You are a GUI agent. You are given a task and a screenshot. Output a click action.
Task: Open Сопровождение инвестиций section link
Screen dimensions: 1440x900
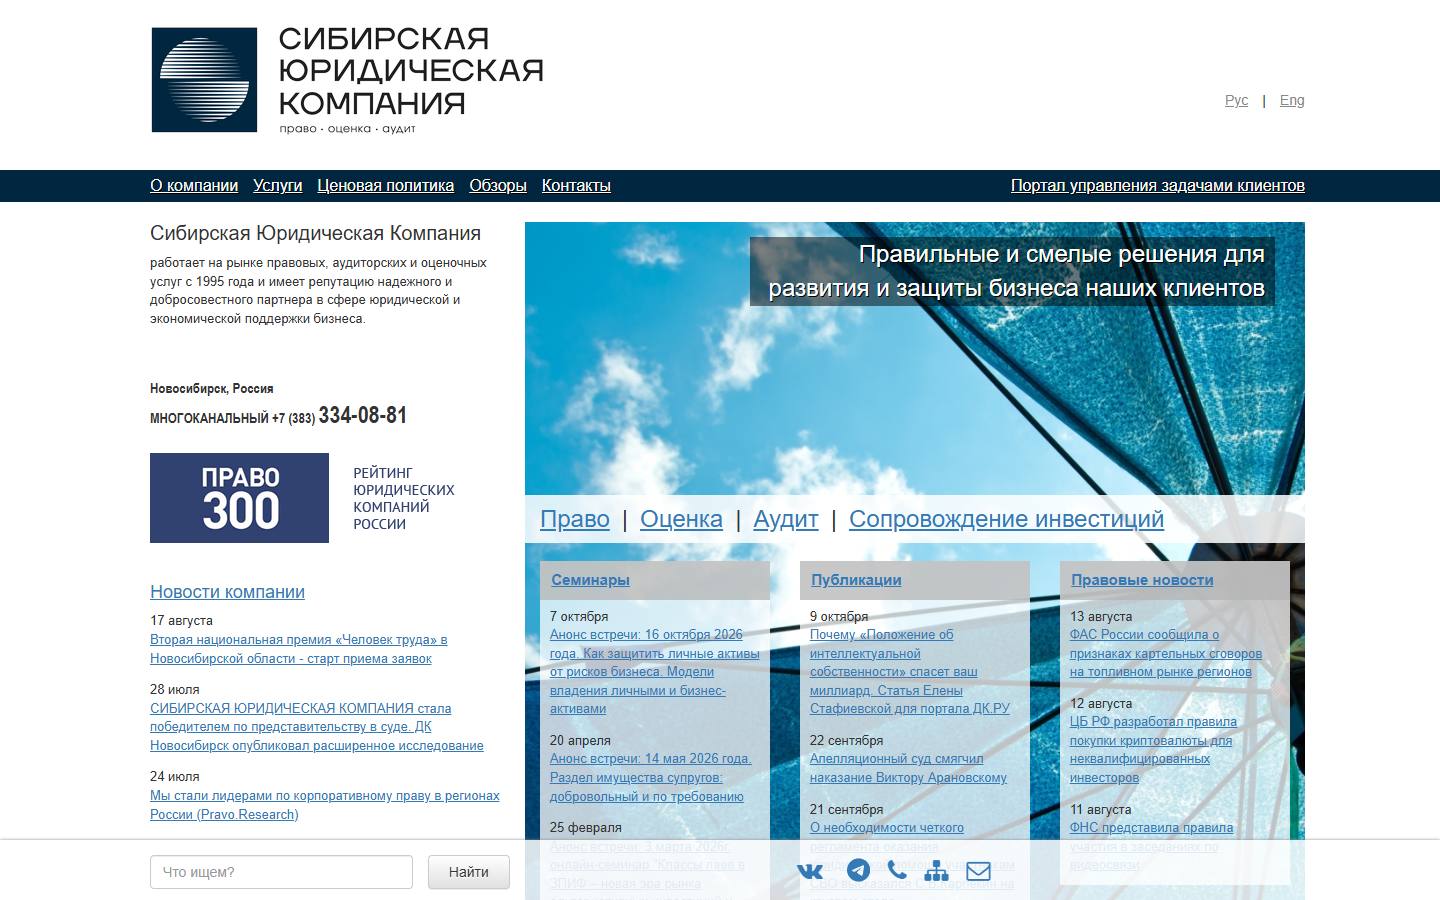pyautogui.click(x=1006, y=519)
